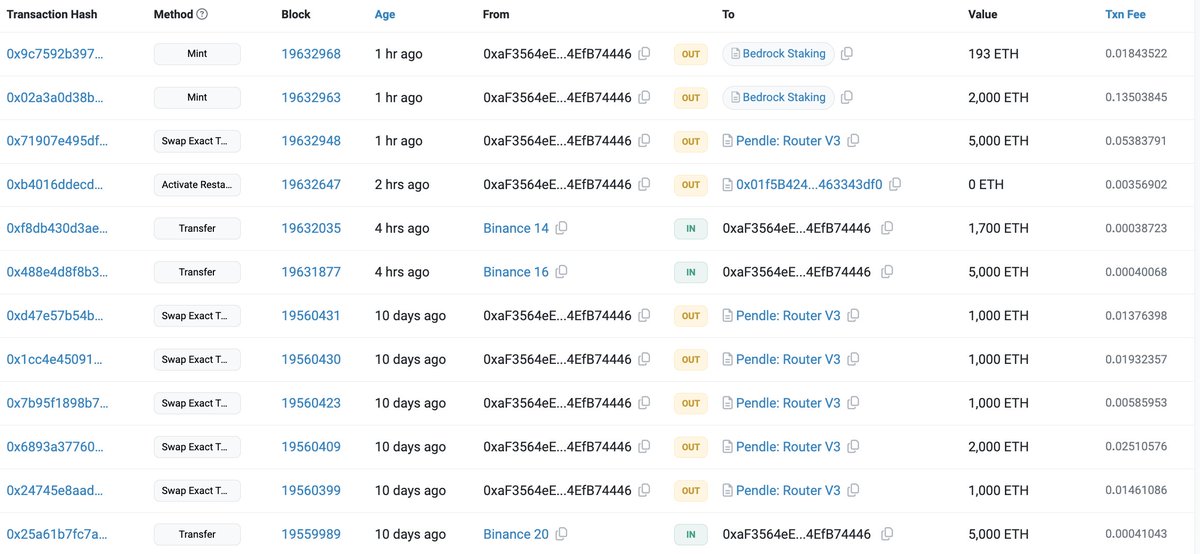
Task: Open block 19632647
Action: pyautogui.click(x=311, y=185)
